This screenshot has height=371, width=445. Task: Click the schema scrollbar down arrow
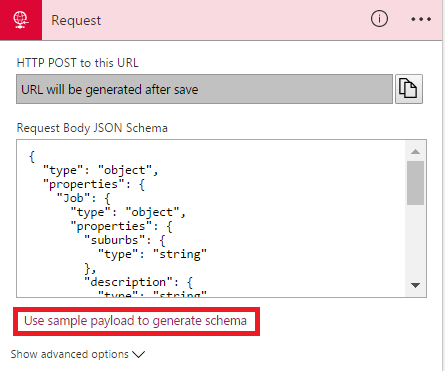click(415, 285)
